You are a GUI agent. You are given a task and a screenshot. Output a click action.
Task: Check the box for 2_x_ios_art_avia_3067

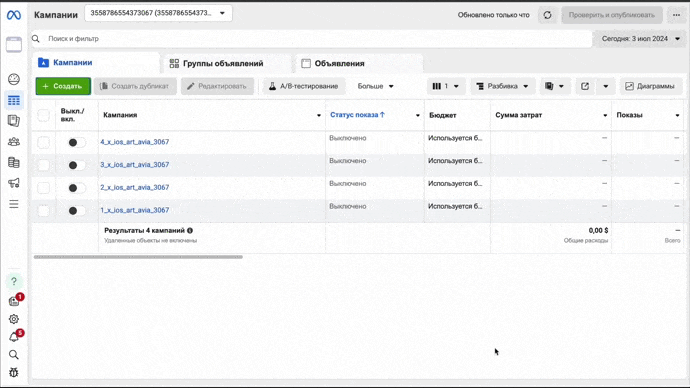[x=43, y=188]
